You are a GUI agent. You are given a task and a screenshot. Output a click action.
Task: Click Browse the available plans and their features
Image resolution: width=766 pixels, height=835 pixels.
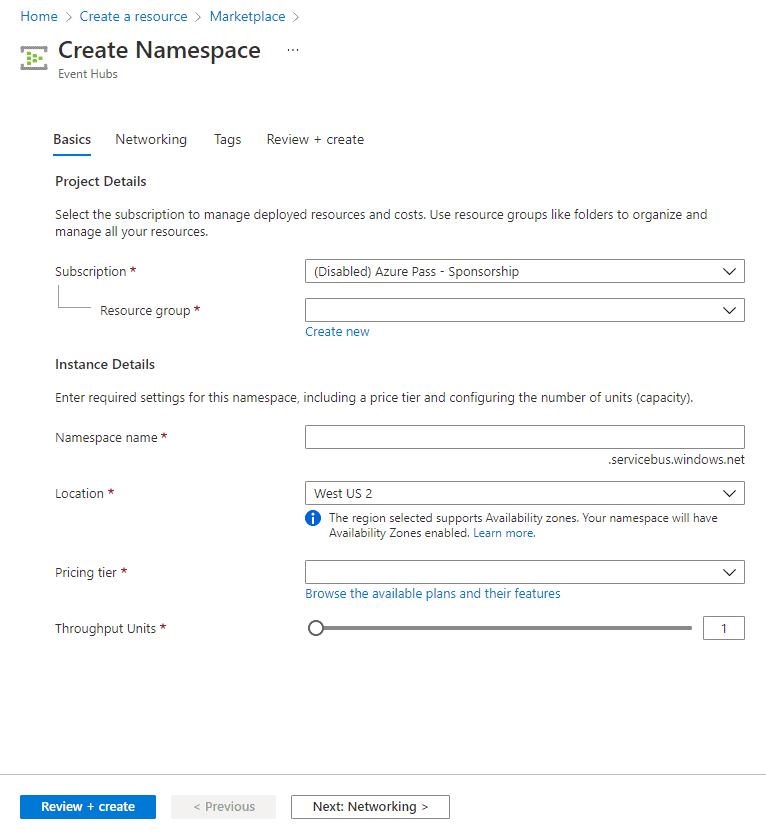(432, 593)
